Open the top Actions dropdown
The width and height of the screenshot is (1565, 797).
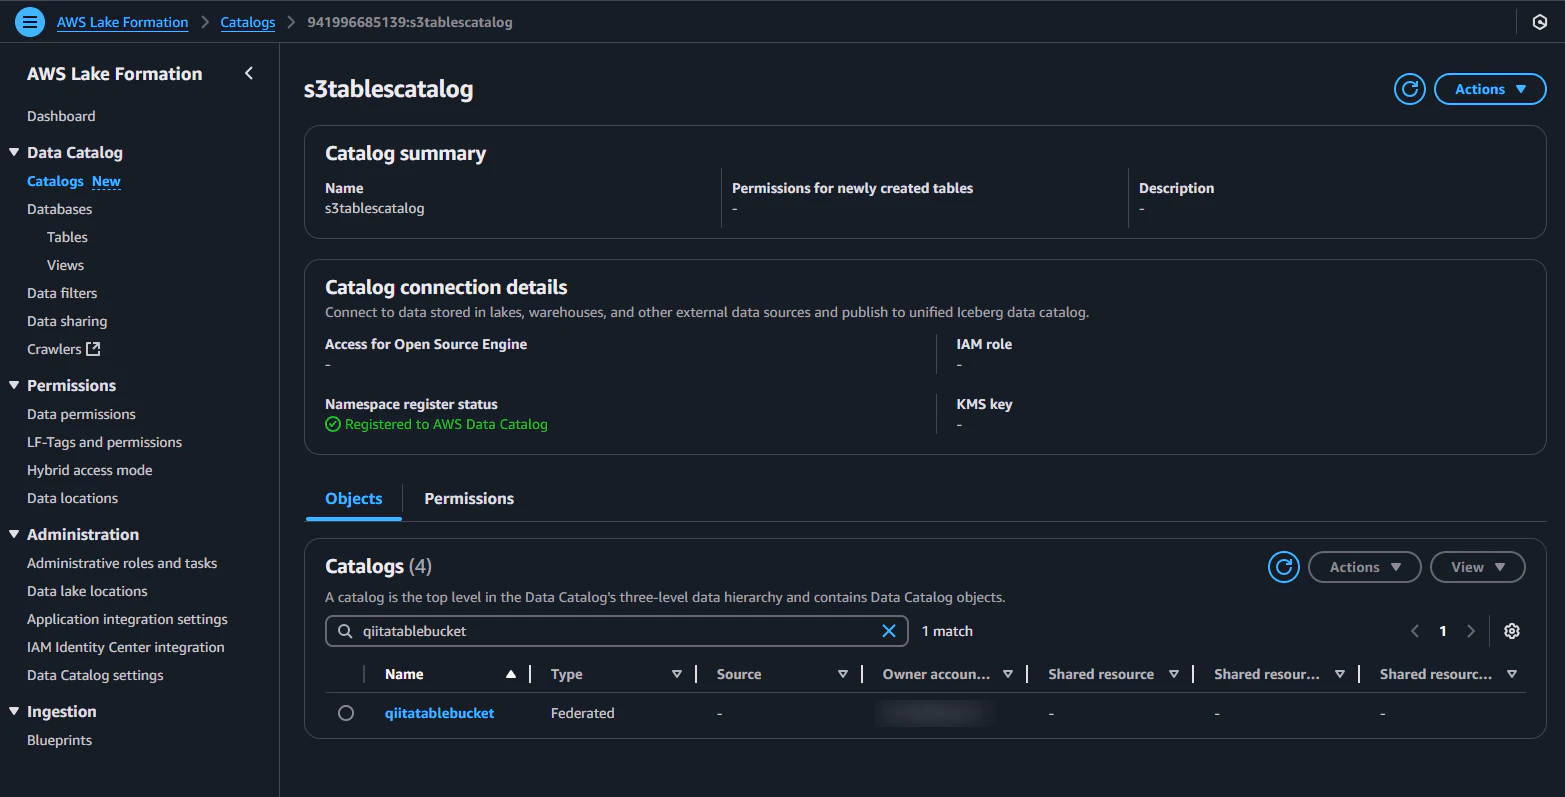point(1490,89)
